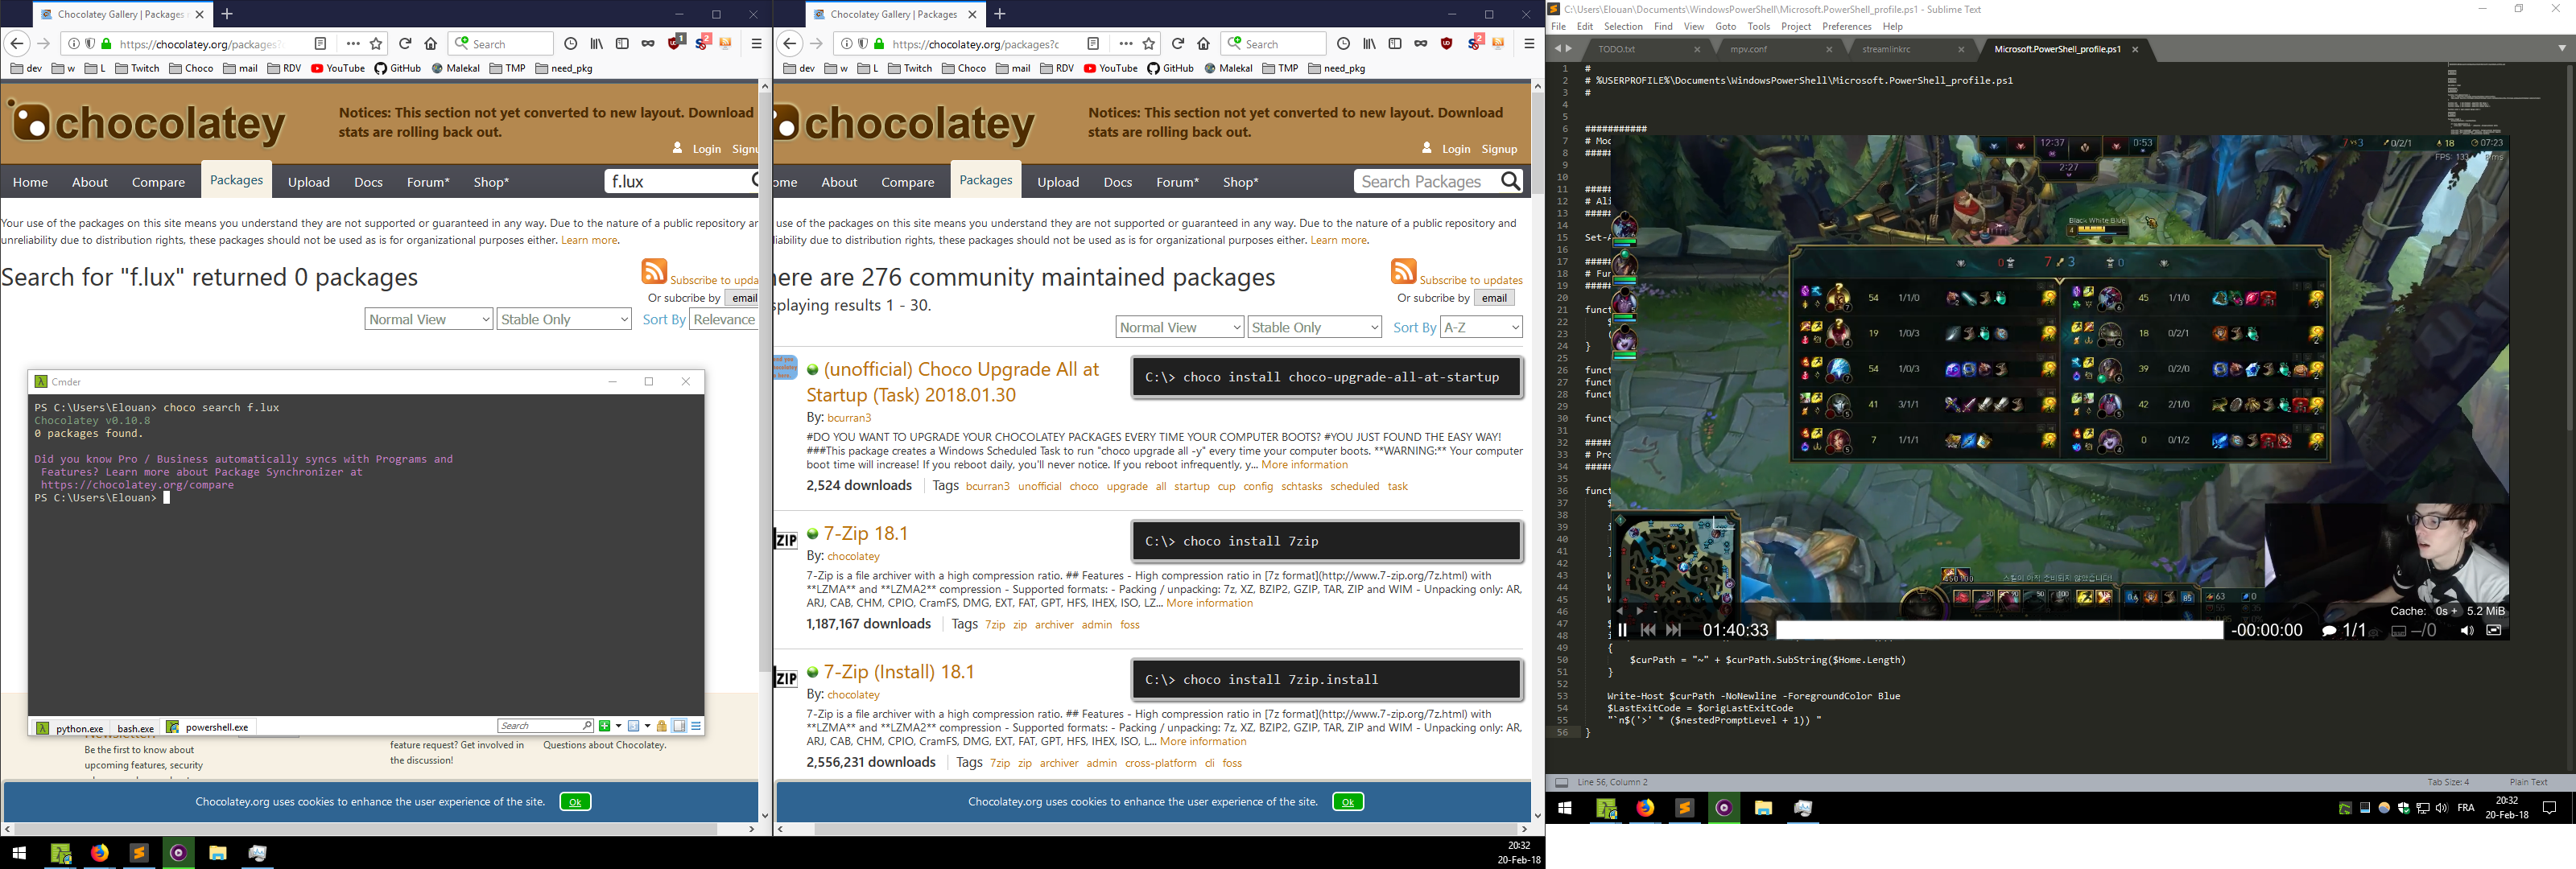Open the A-Z sort dropdown
The width and height of the screenshot is (2576, 869).
coord(1481,327)
